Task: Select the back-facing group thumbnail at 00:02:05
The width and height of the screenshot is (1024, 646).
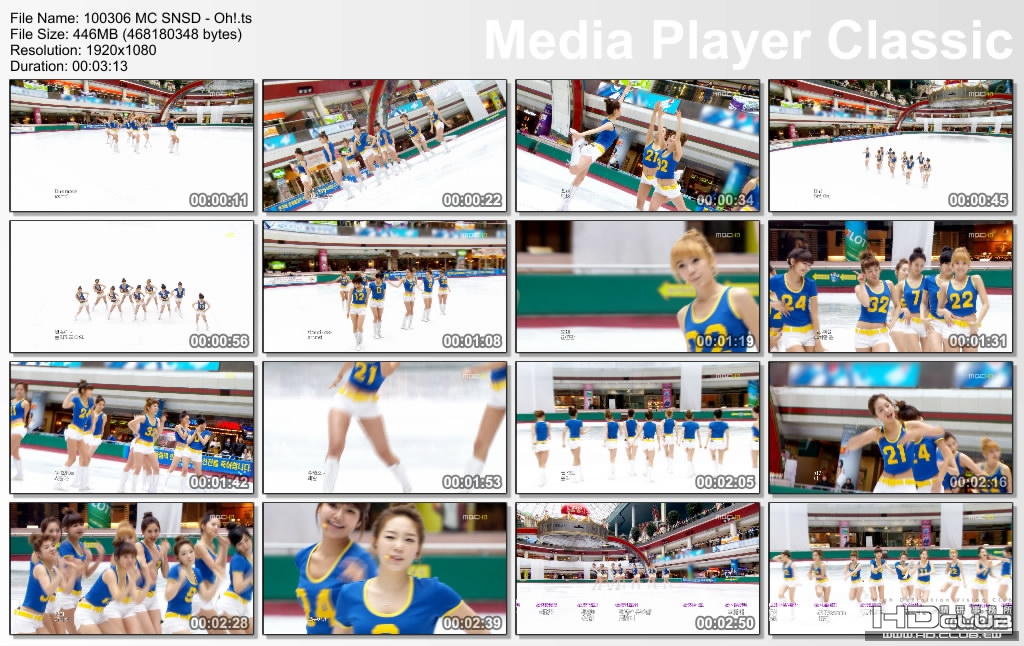Action: (637, 428)
